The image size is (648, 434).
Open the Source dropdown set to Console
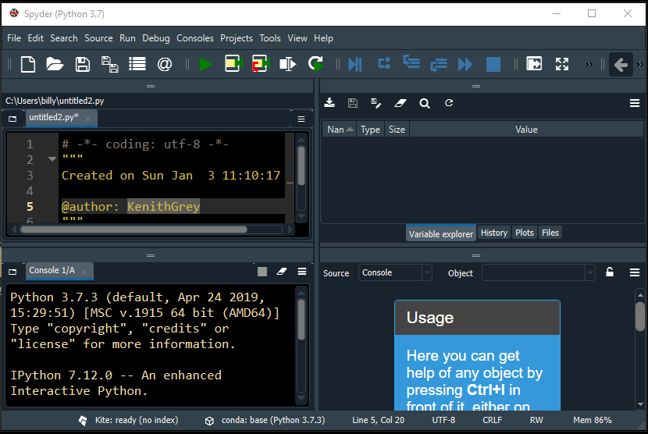click(395, 273)
